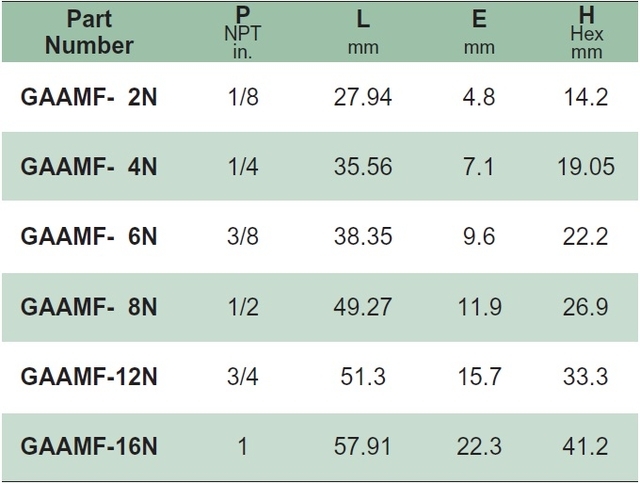The height and width of the screenshot is (484, 640).
Task: Select the 3/4 NPT size cell
Action: [x=243, y=376]
